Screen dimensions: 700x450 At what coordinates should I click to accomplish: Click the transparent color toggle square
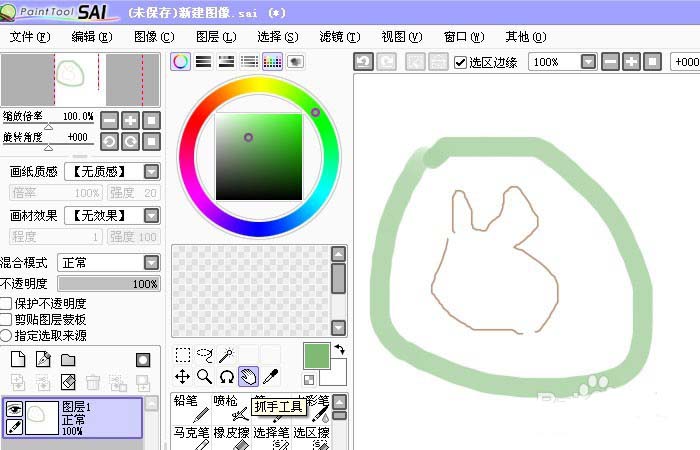pyautogui.click(x=309, y=380)
